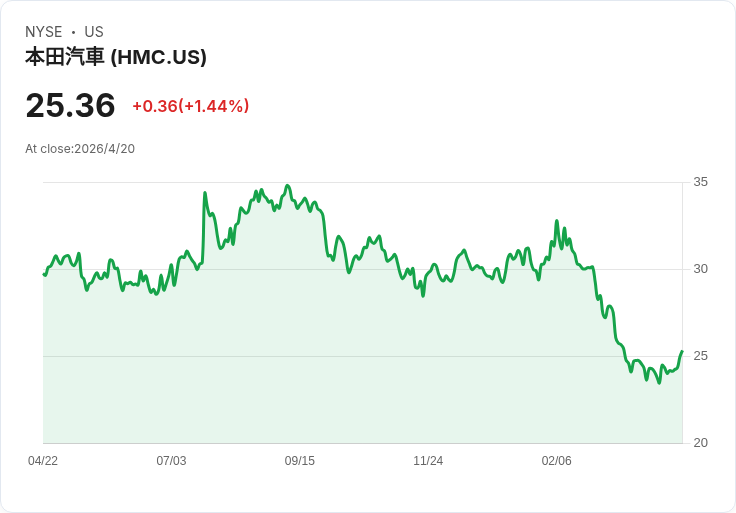Click the 30 y-axis label

coord(700,269)
